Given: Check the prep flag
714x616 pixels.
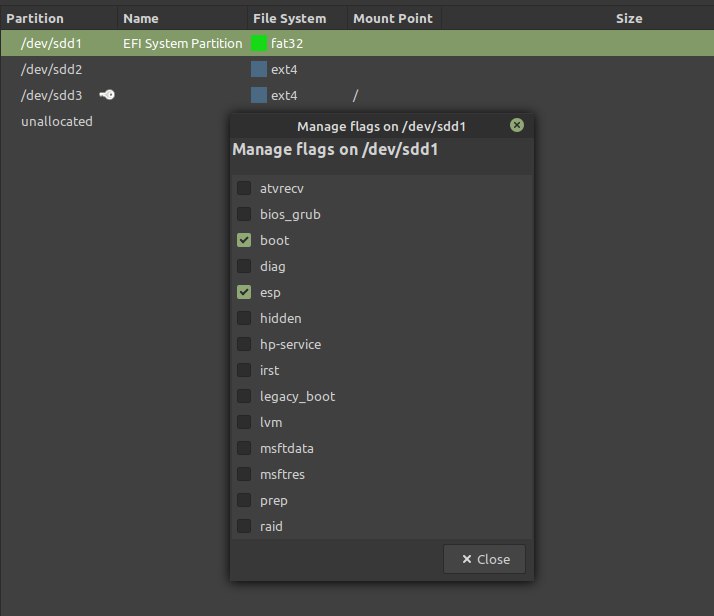Looking at the screenshot, I should [244, 499].
